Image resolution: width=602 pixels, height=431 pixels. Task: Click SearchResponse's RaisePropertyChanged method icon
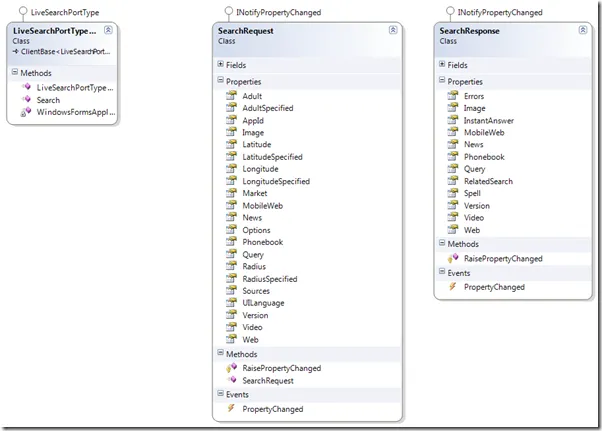453,258
